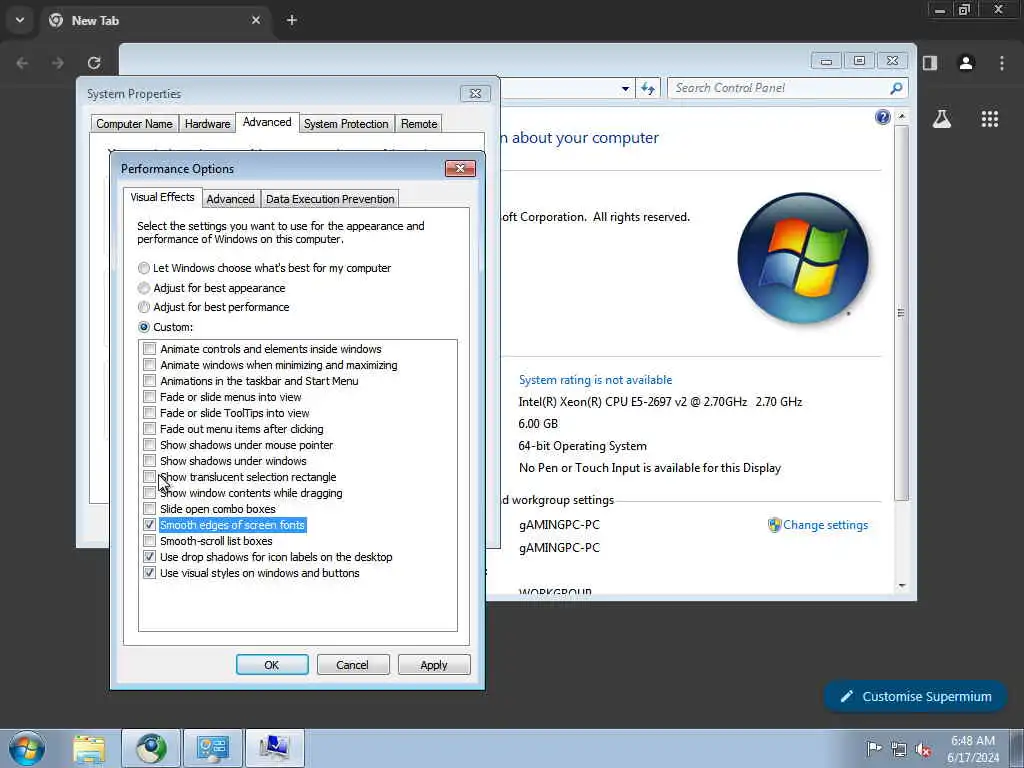The image size is (1024, 768).
Task: Click Apply in Performance Options
Action: point(434,665)
